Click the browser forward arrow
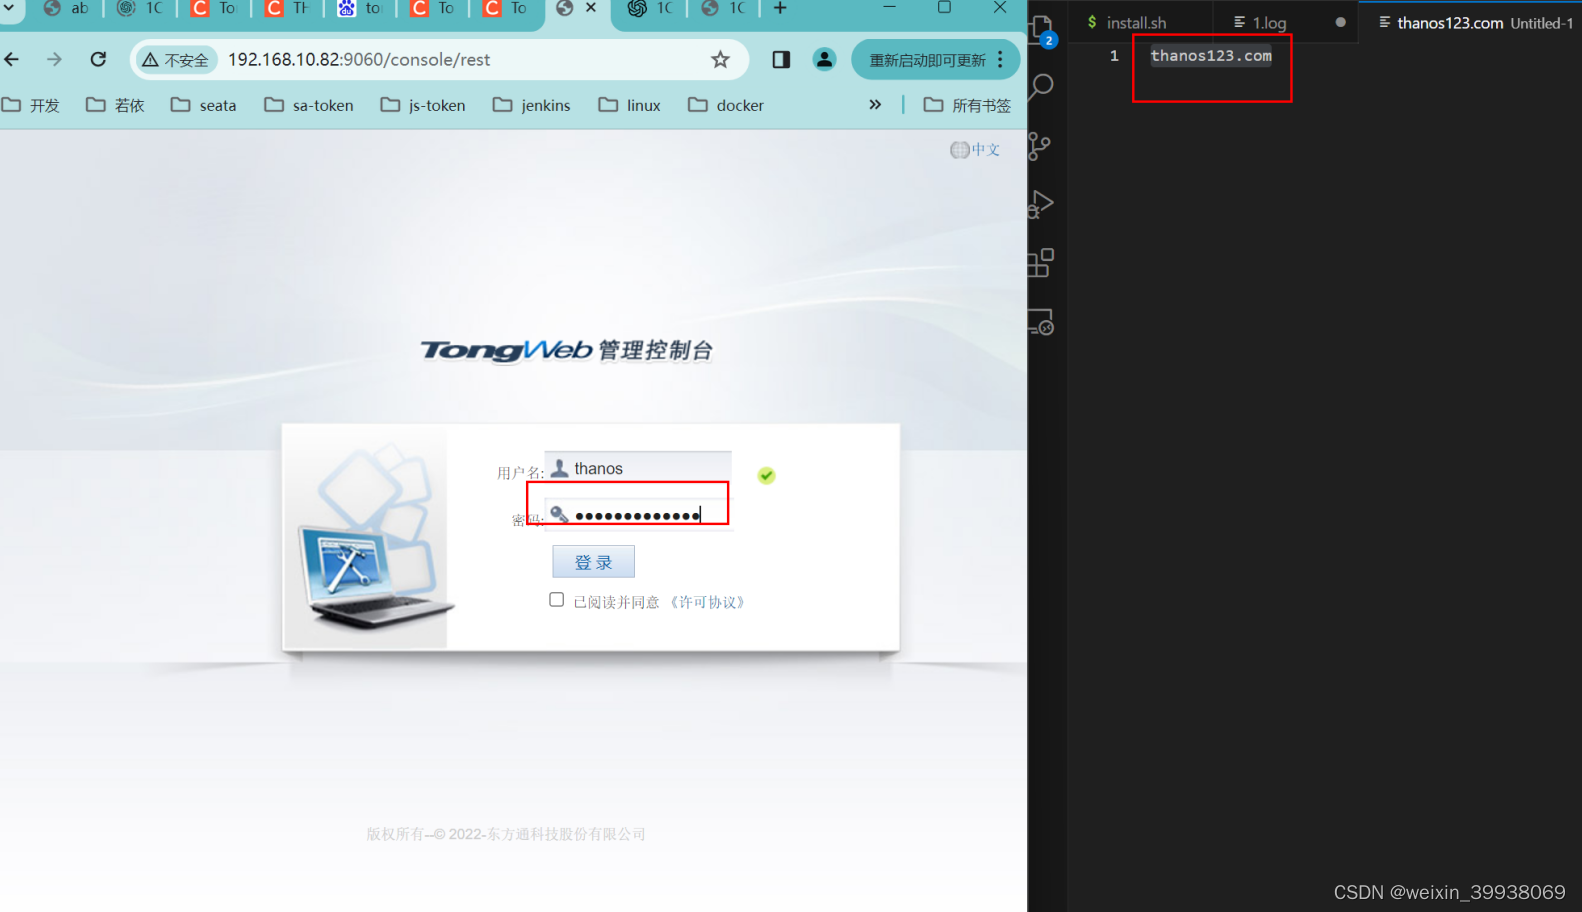The height and width of the screenshot is (912, 1582). point(54,60)
